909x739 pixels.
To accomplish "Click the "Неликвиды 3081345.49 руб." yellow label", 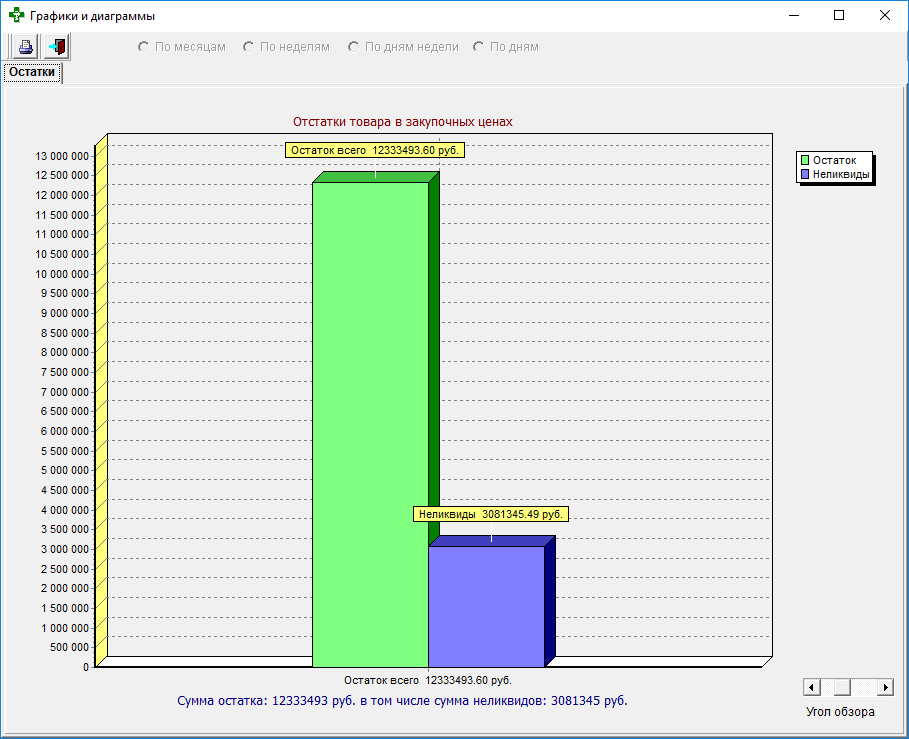I will tap(490, 514).
